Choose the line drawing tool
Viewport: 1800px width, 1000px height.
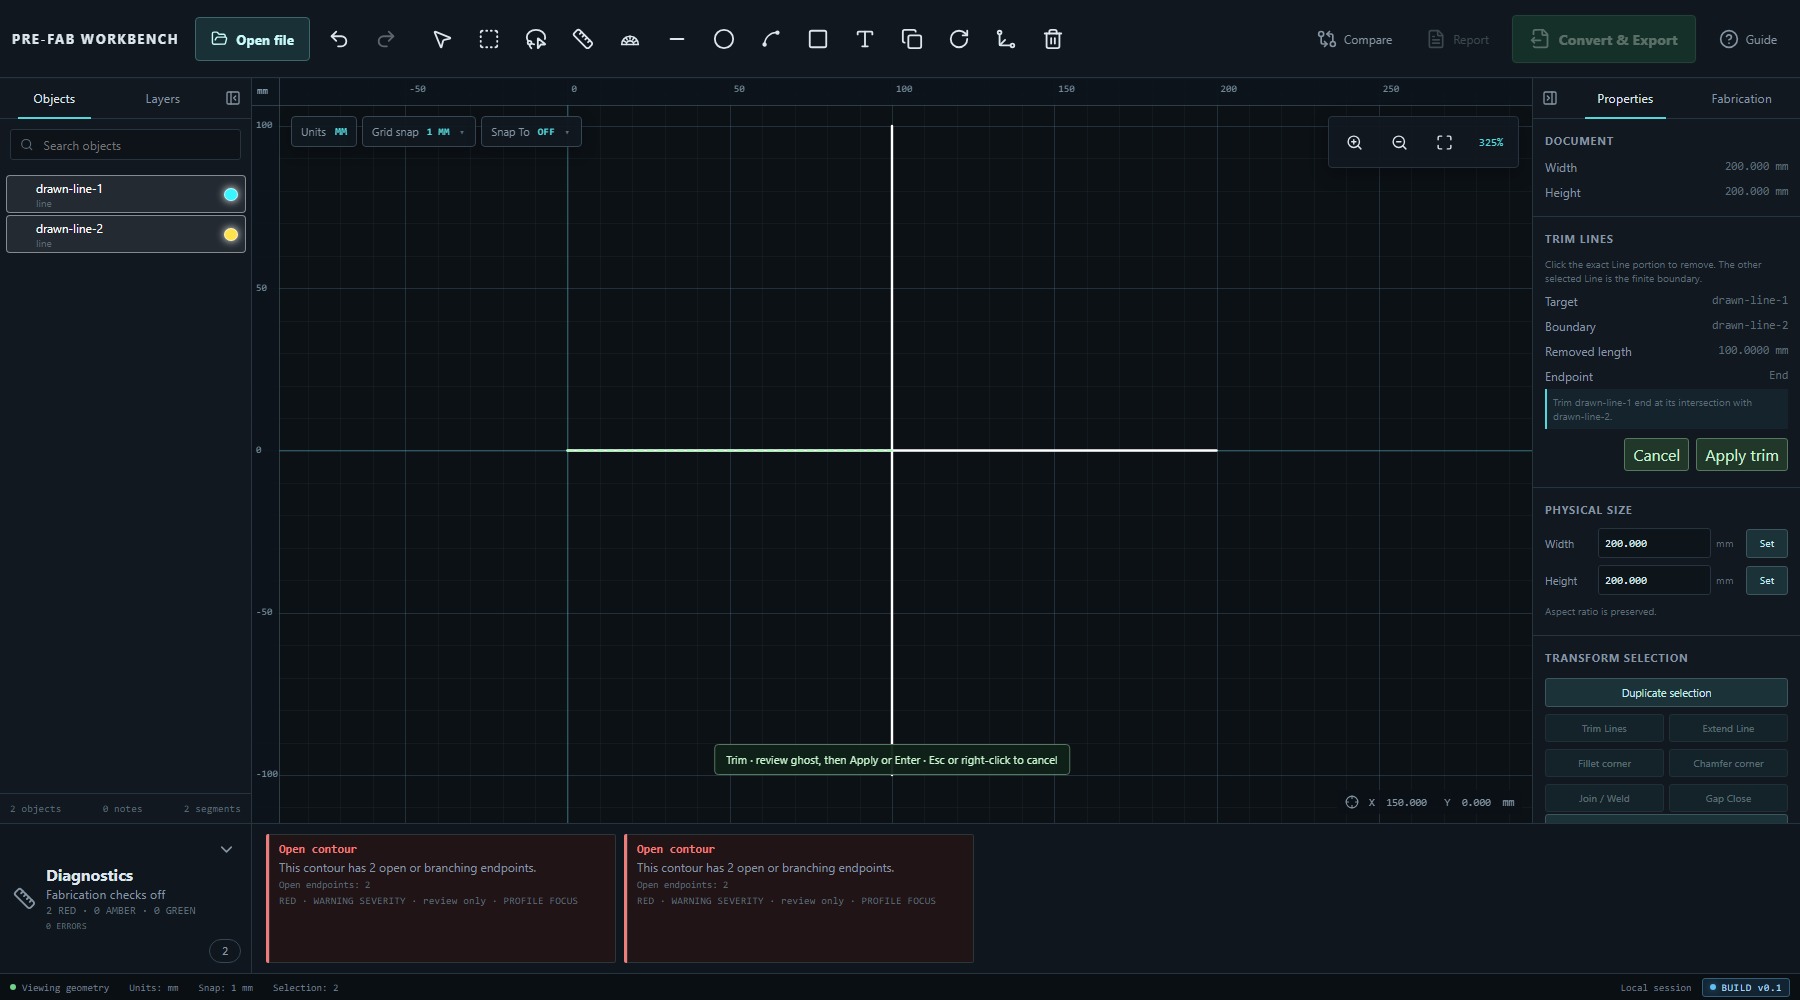[677, 39]
